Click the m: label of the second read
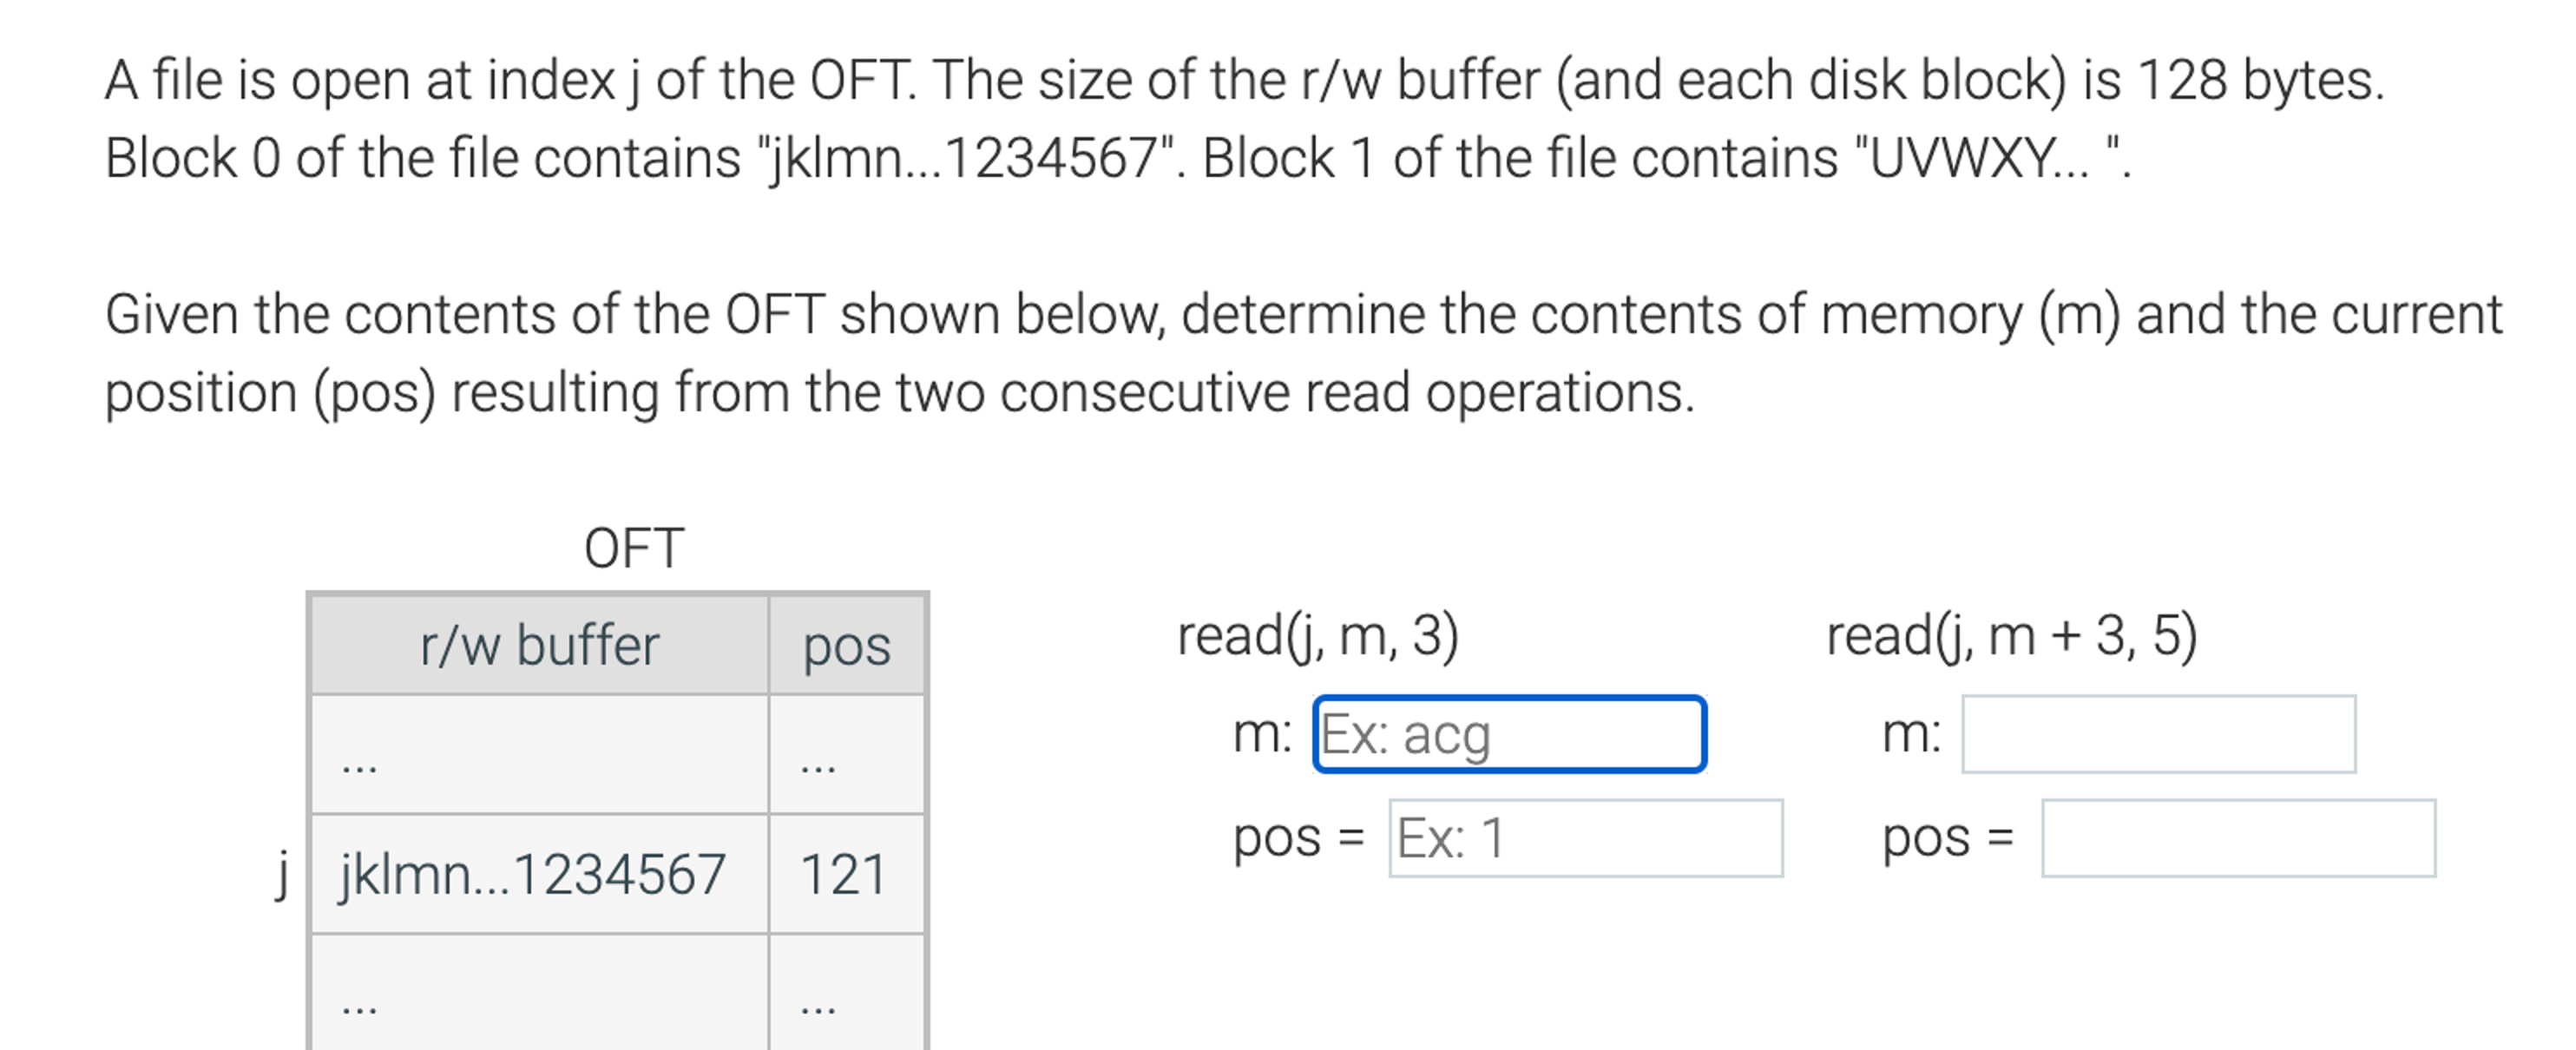Image resolution: width=2576 pixels, height=1050 pixels. [x=1915, y=736]
